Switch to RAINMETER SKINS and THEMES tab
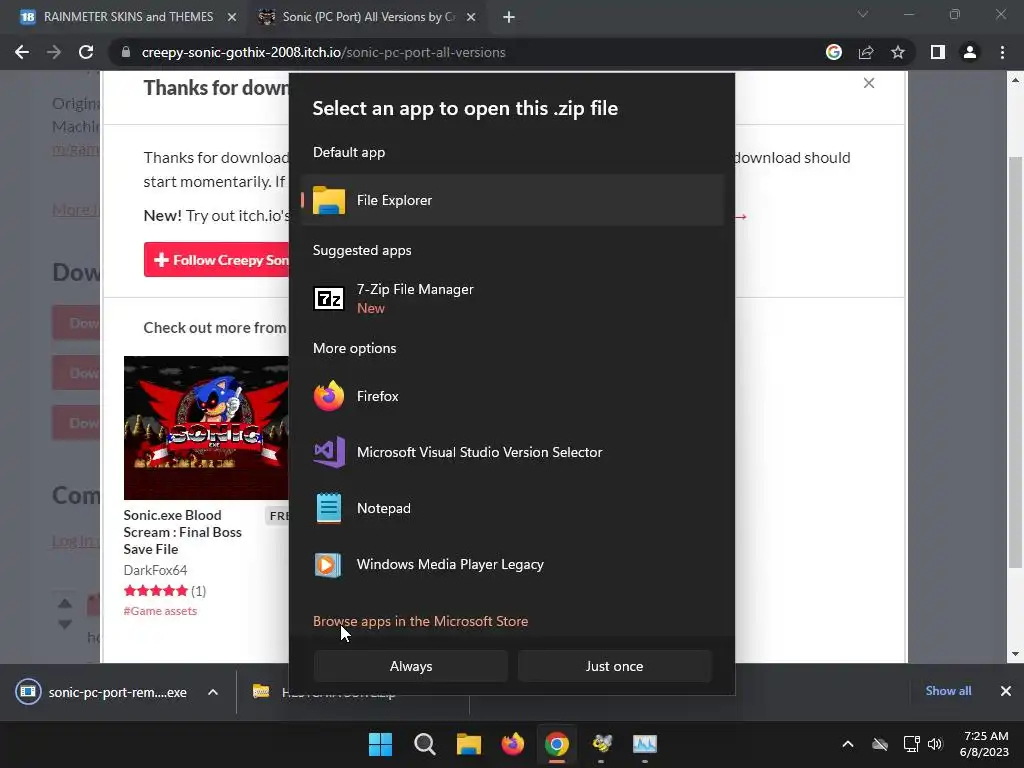1024x768 pixels. pyautogui.click(x=128, y=17)
